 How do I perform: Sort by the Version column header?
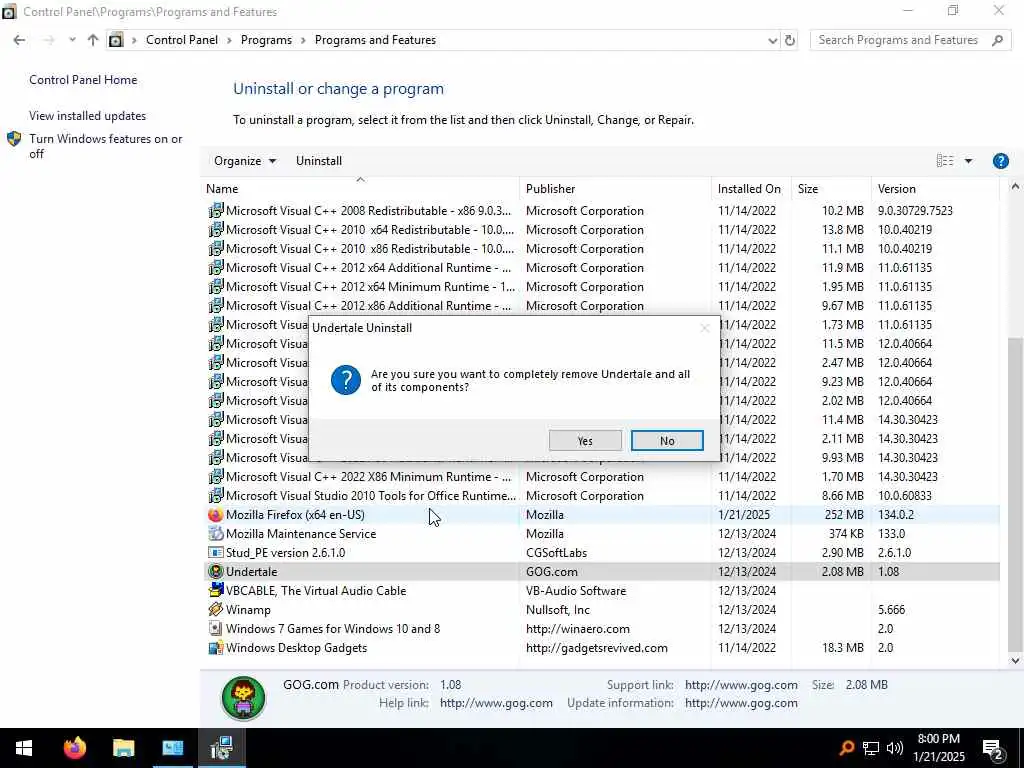(x=935, y=189)
